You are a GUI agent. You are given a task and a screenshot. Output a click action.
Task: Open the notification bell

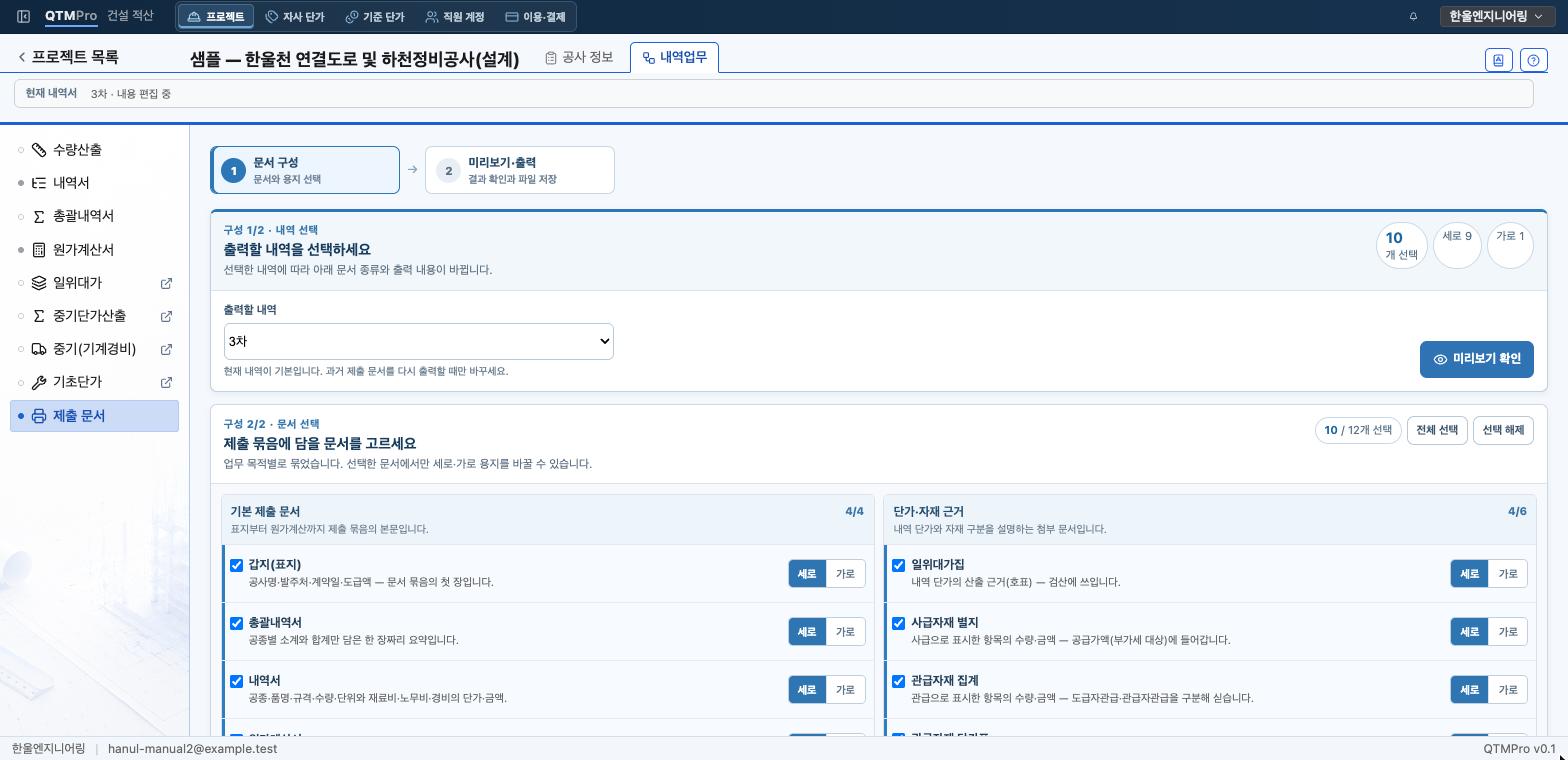[x=1413, y=16]
